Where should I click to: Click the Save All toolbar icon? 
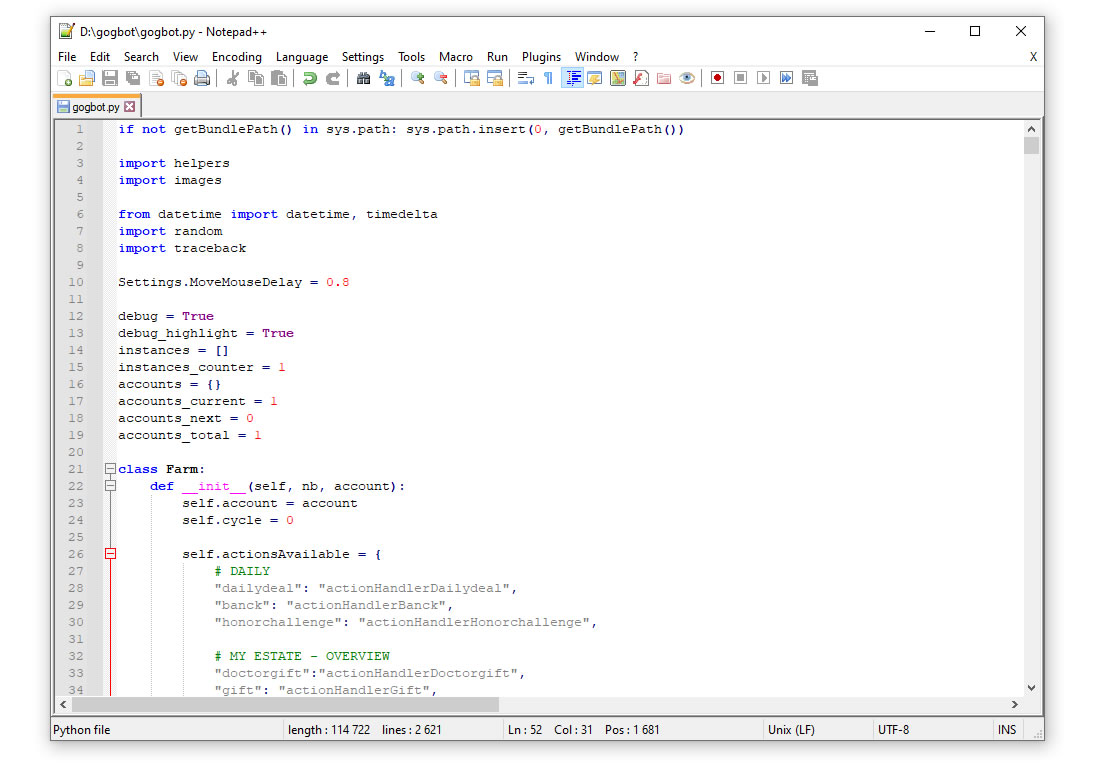tap(133, 78)
